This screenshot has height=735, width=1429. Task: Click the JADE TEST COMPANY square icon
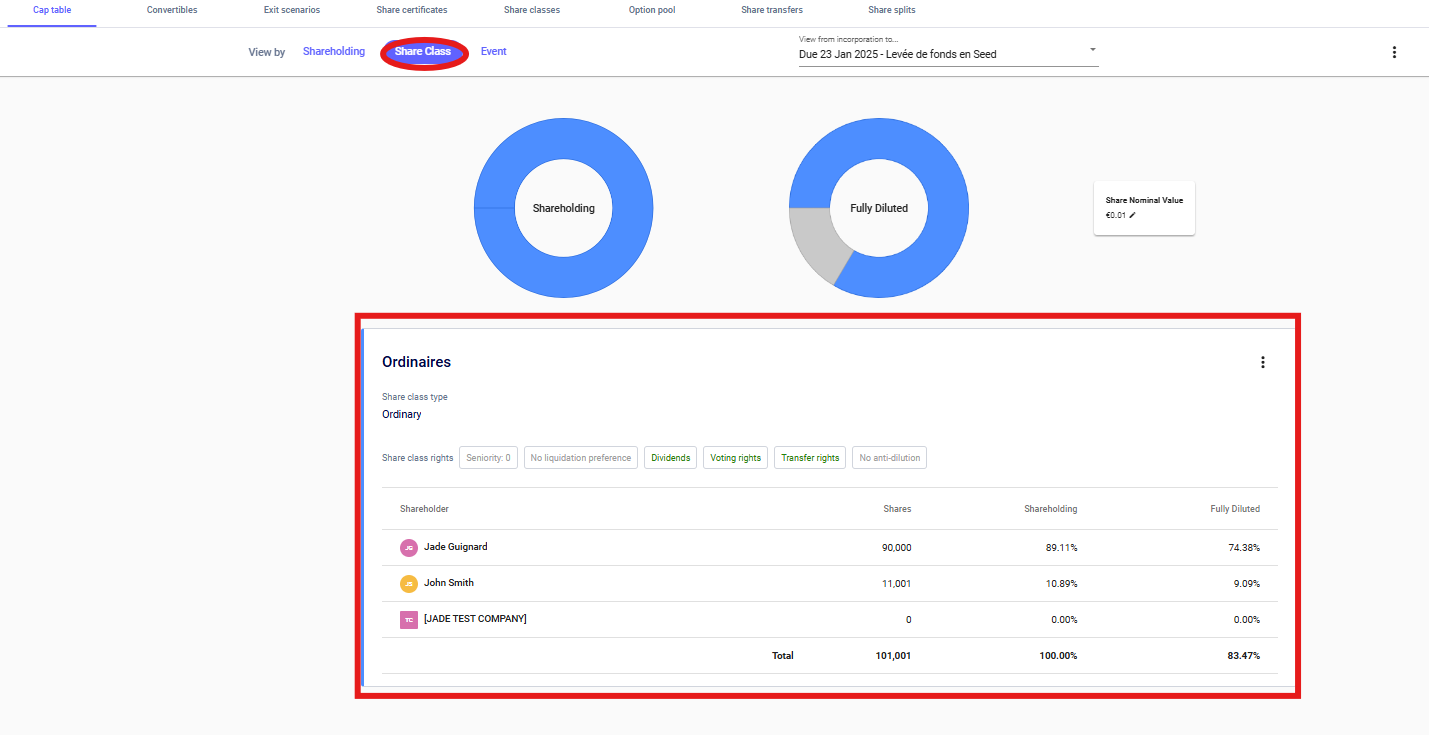click(408, 619)
